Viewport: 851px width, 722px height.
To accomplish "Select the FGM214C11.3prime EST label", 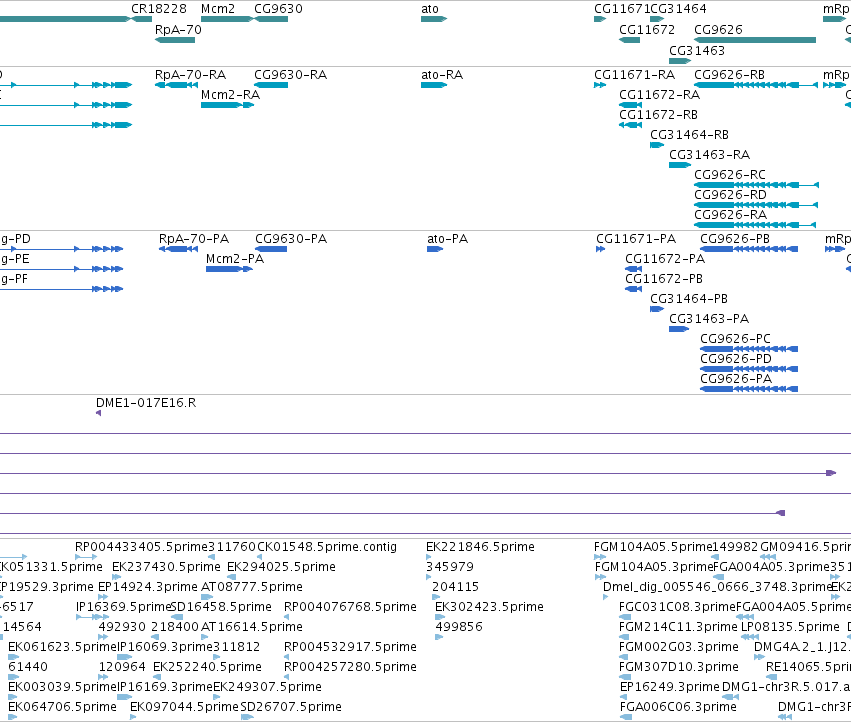I will 678,626.
